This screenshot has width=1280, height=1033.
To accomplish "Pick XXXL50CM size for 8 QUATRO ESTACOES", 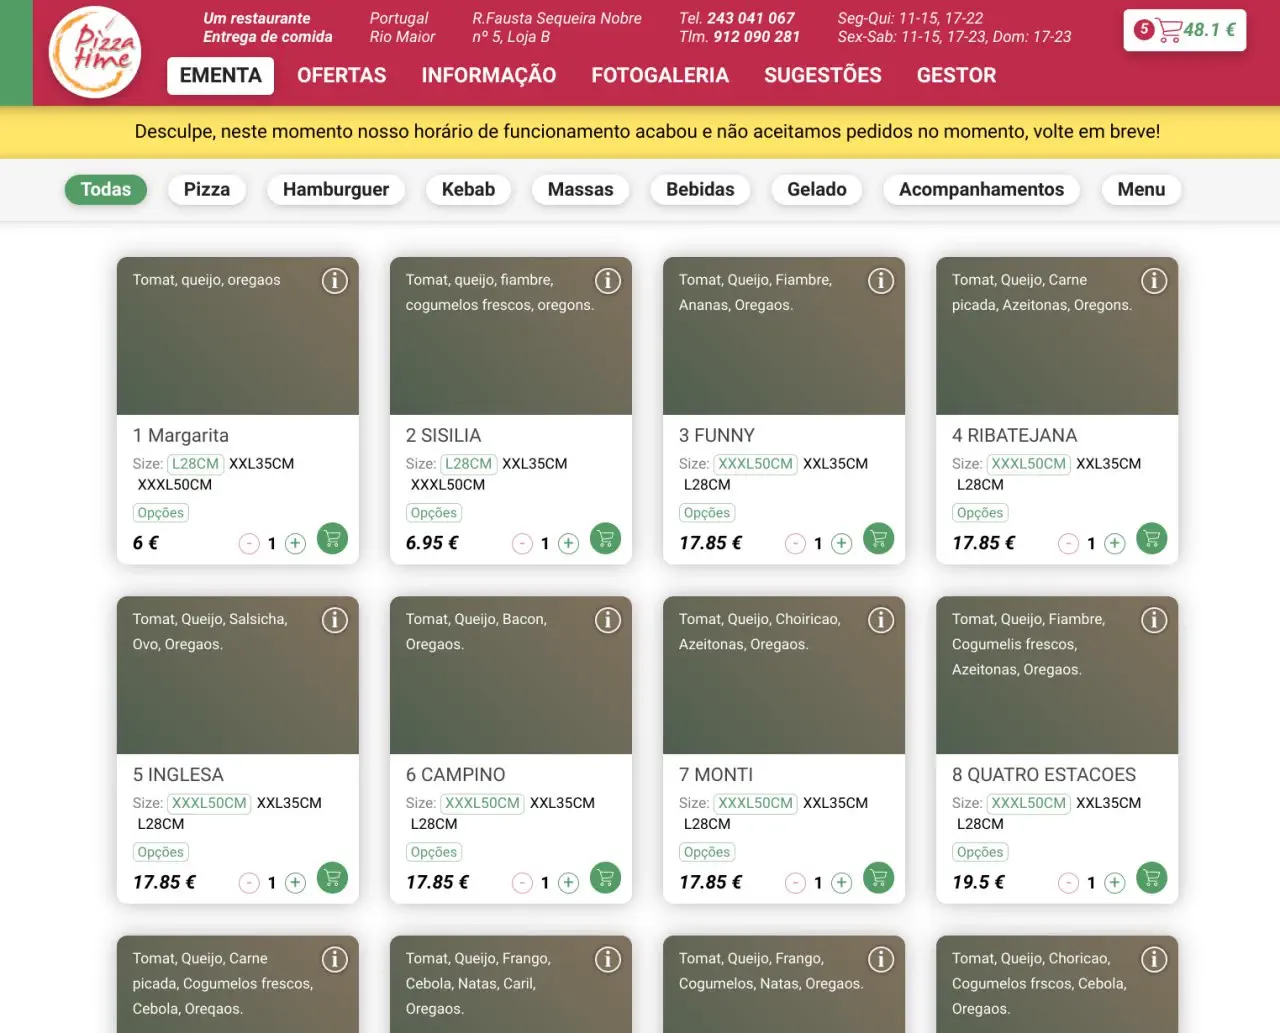I will point(1028,803).
